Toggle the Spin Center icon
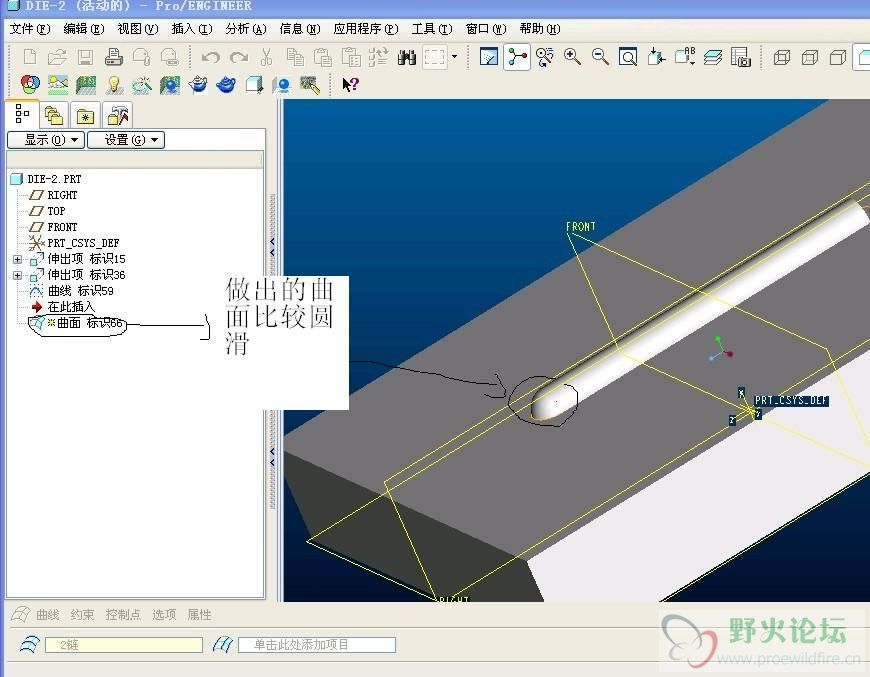 [517, 57]
